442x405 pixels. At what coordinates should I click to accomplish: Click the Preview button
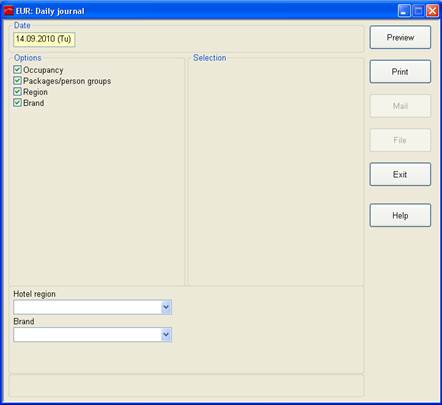coord(400,37)
